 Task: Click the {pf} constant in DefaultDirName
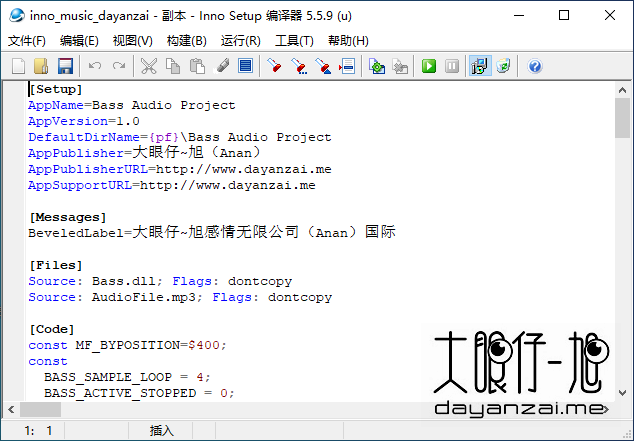click(164, 137)
